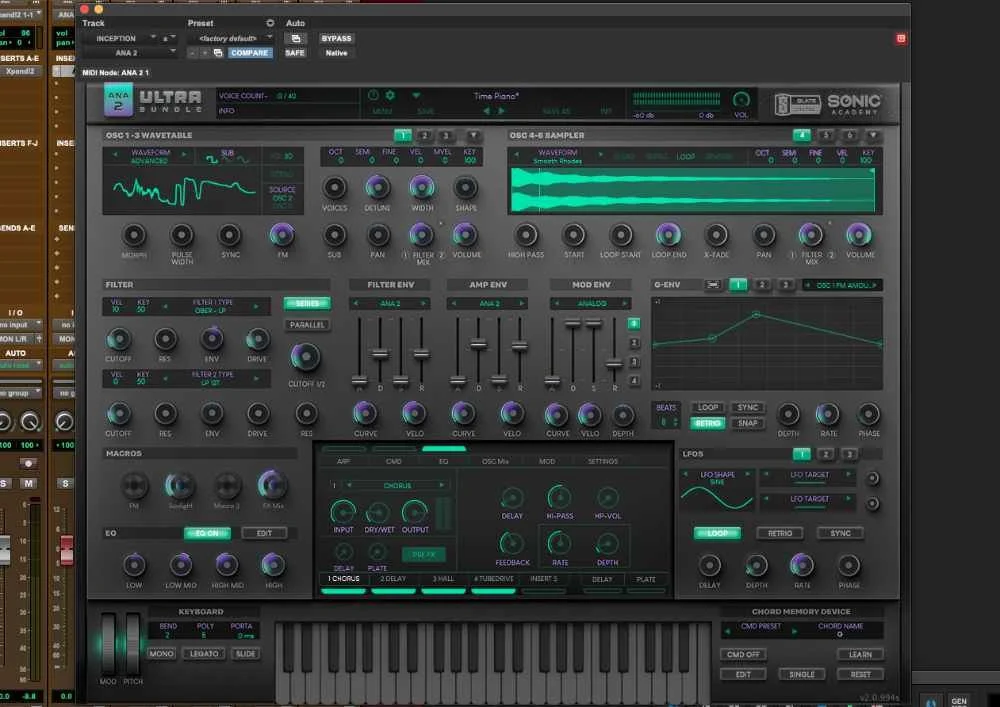This screenshot has width=1000, height=707.
Task: Click the PITCH wheel
Action: [132, 642]
